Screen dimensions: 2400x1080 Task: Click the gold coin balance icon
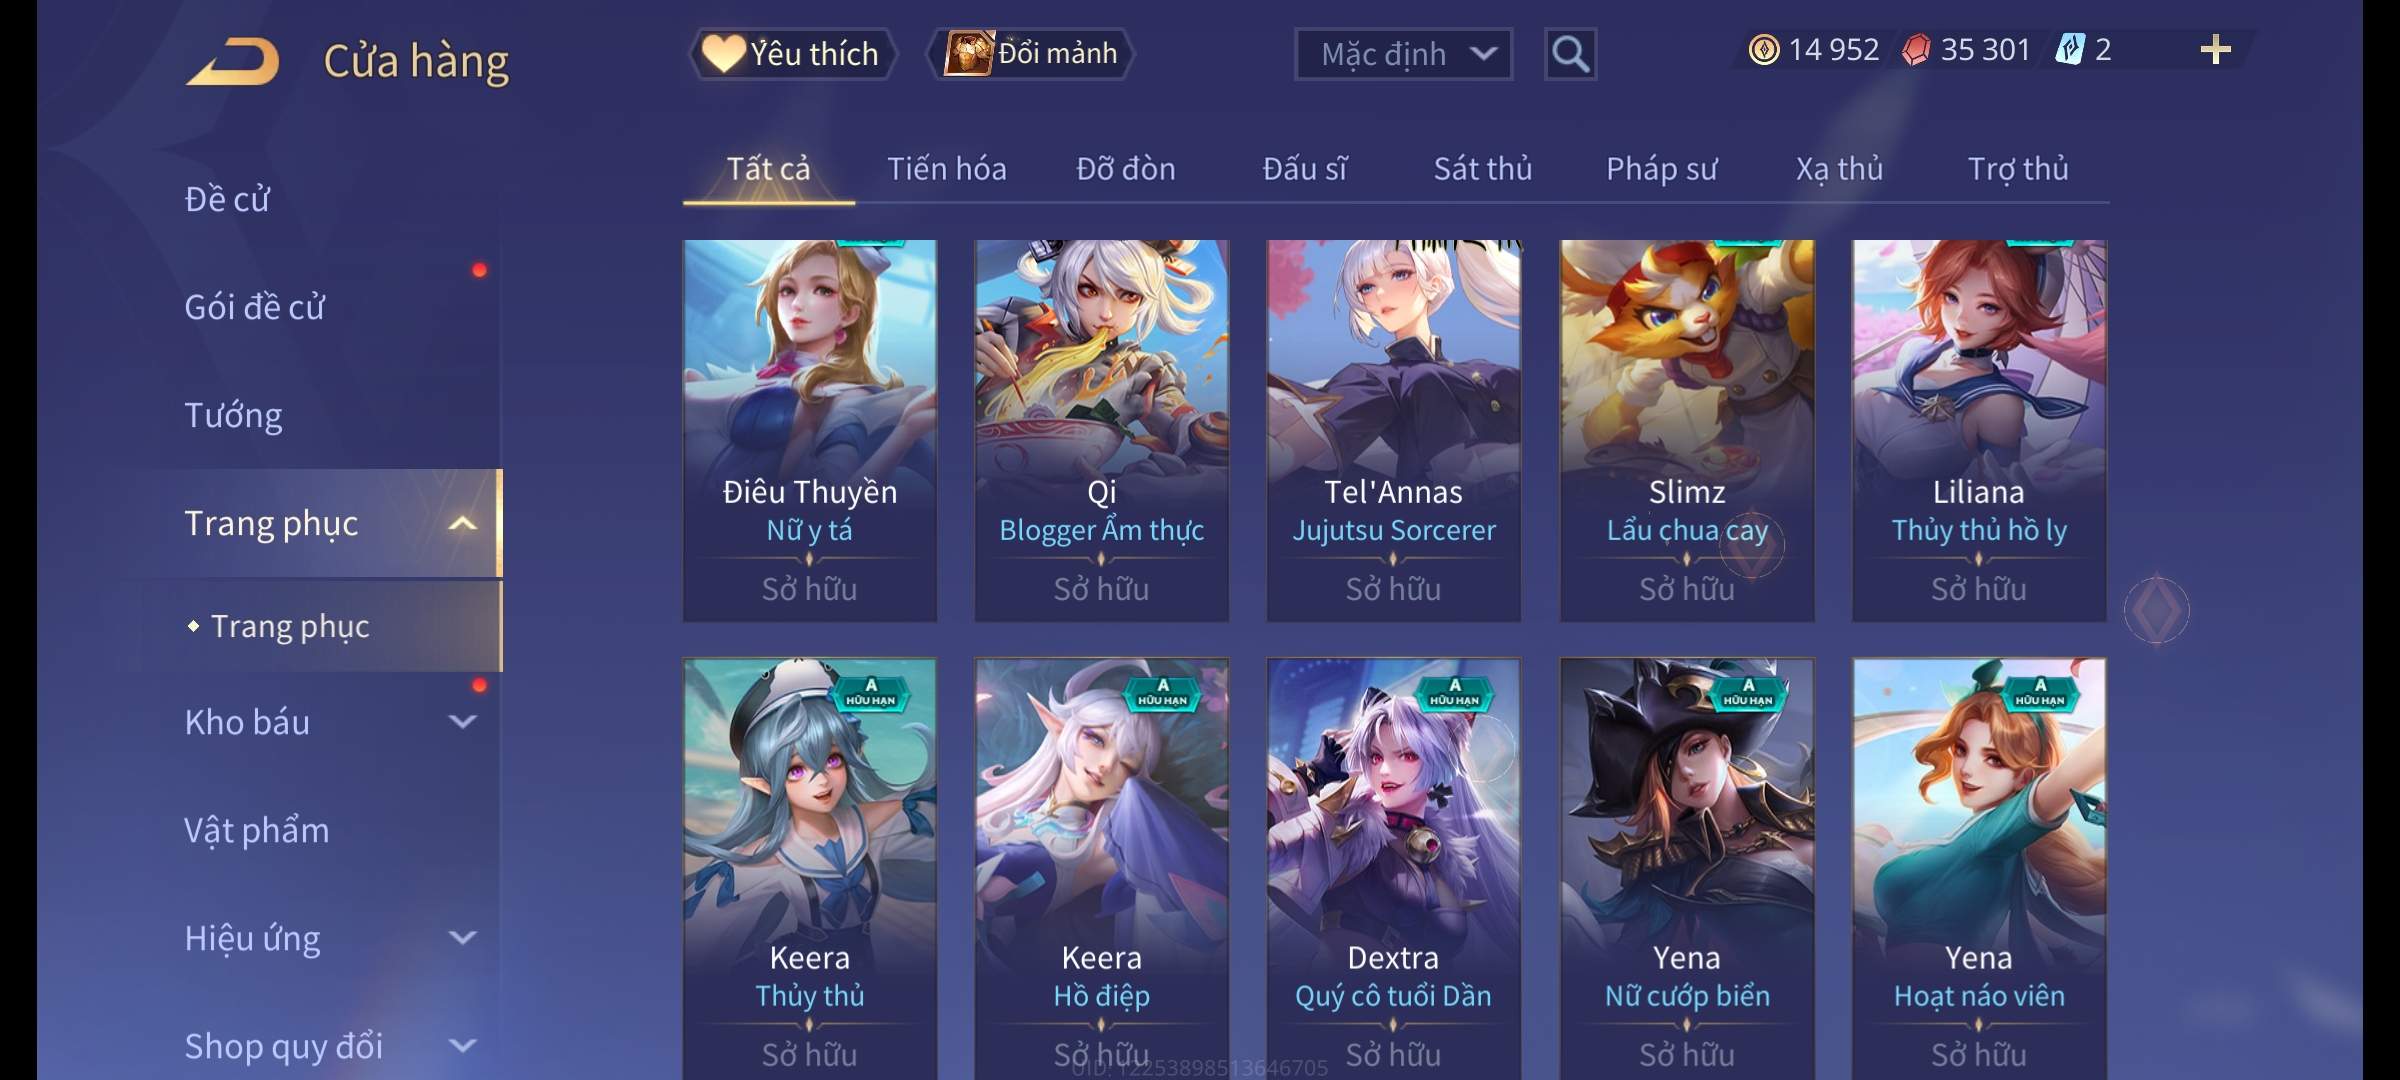coord(1763,50)
